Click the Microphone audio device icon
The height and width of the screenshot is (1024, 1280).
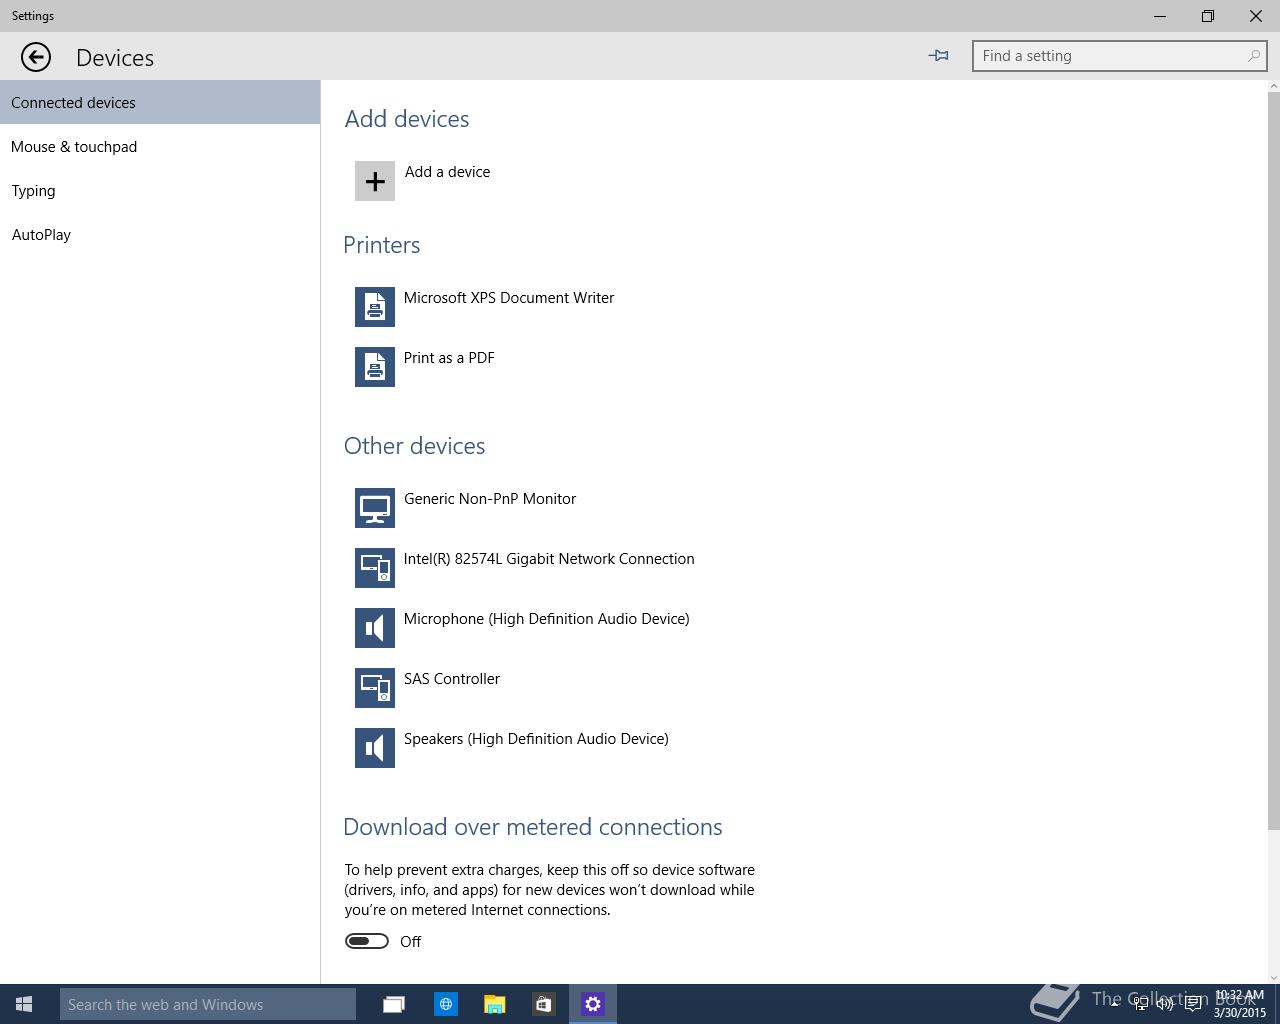click(375, 628)
